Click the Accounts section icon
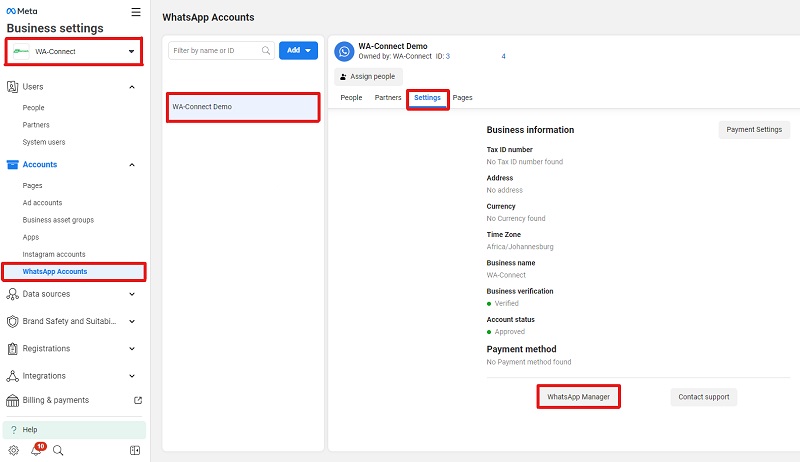800x462 pixels. [x=12, y=165]
